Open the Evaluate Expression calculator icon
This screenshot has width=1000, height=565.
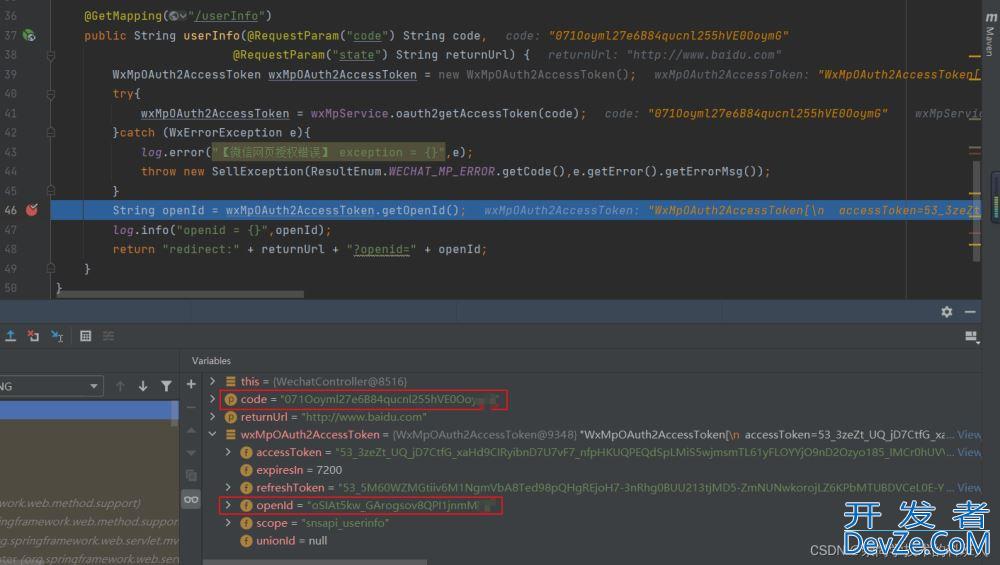point(85,336)
